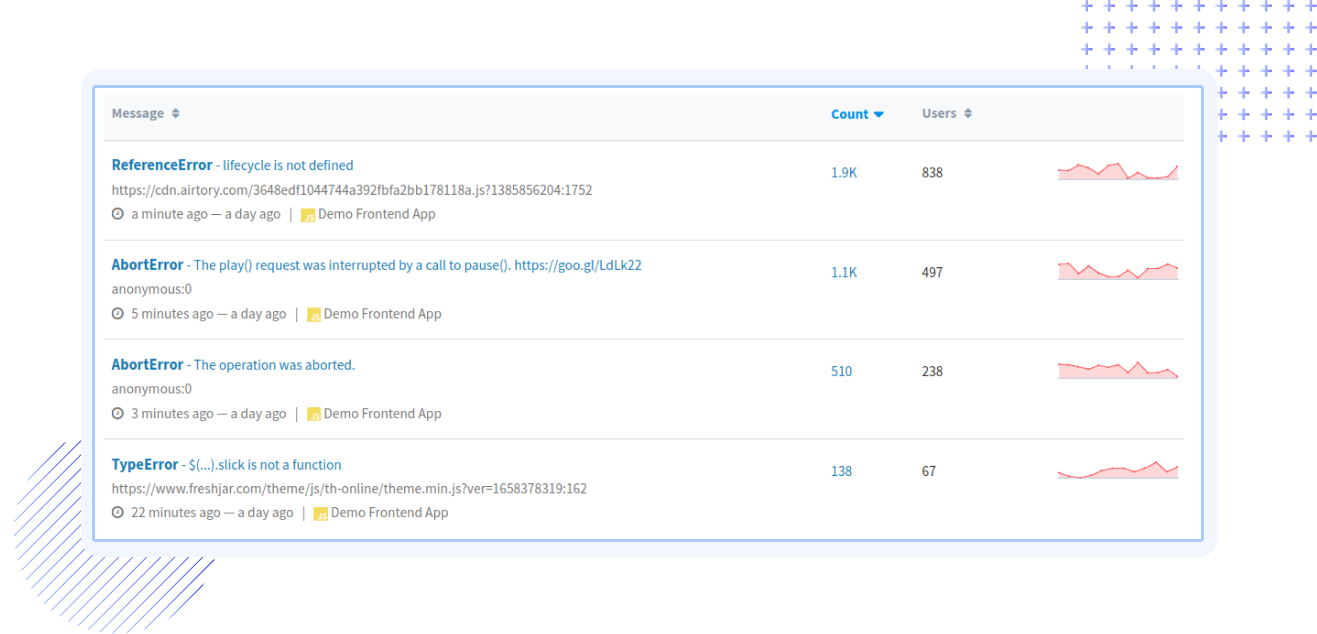This screenshot has height=634, width=1317.
Task: Open the TypeError trend sparkline chart
Action: pyautogui.click(x=1118, y=470)
